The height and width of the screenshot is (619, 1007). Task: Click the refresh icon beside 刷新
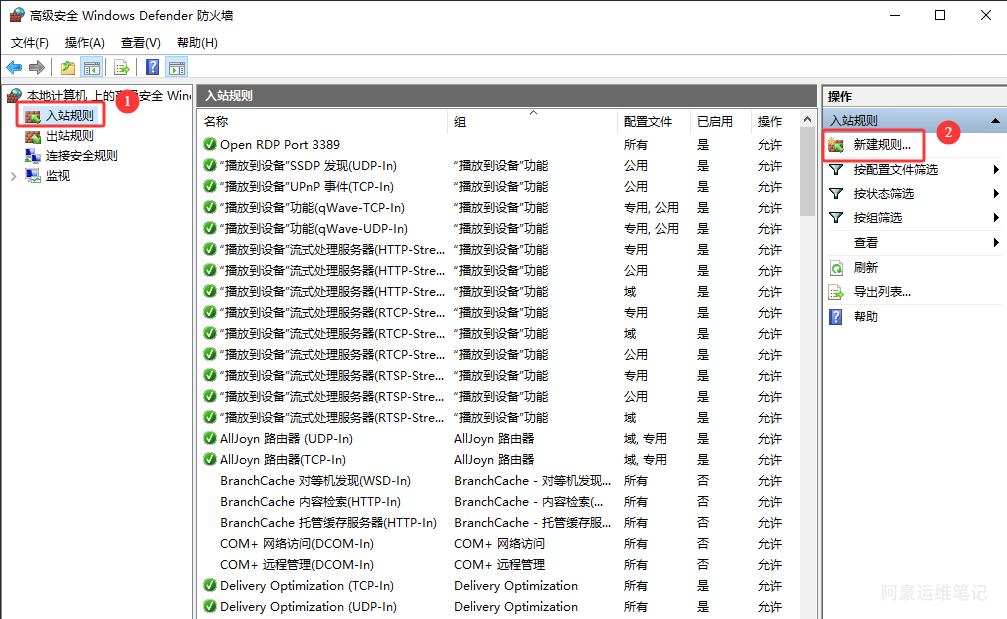(836, 268)
